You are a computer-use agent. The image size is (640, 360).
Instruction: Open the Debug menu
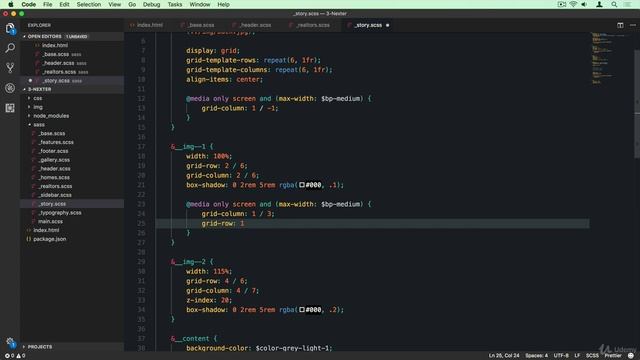(x=151, y=4)
